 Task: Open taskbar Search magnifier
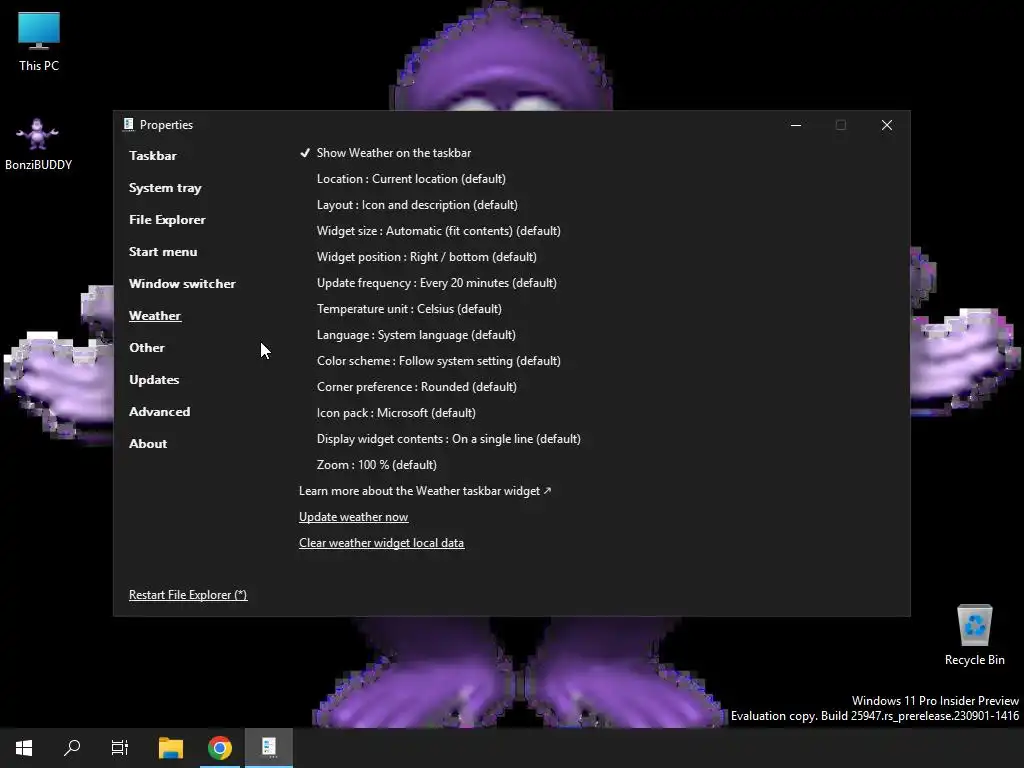[x=72, y=747]
